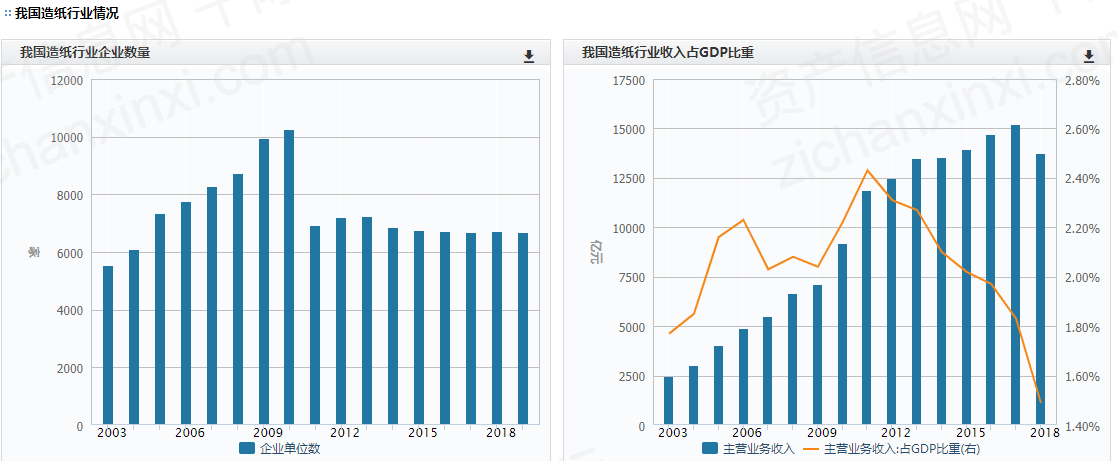1117x461 pixels.
Task: Toggle the 企业单位数 series legend label
Action: coord(290,449)
